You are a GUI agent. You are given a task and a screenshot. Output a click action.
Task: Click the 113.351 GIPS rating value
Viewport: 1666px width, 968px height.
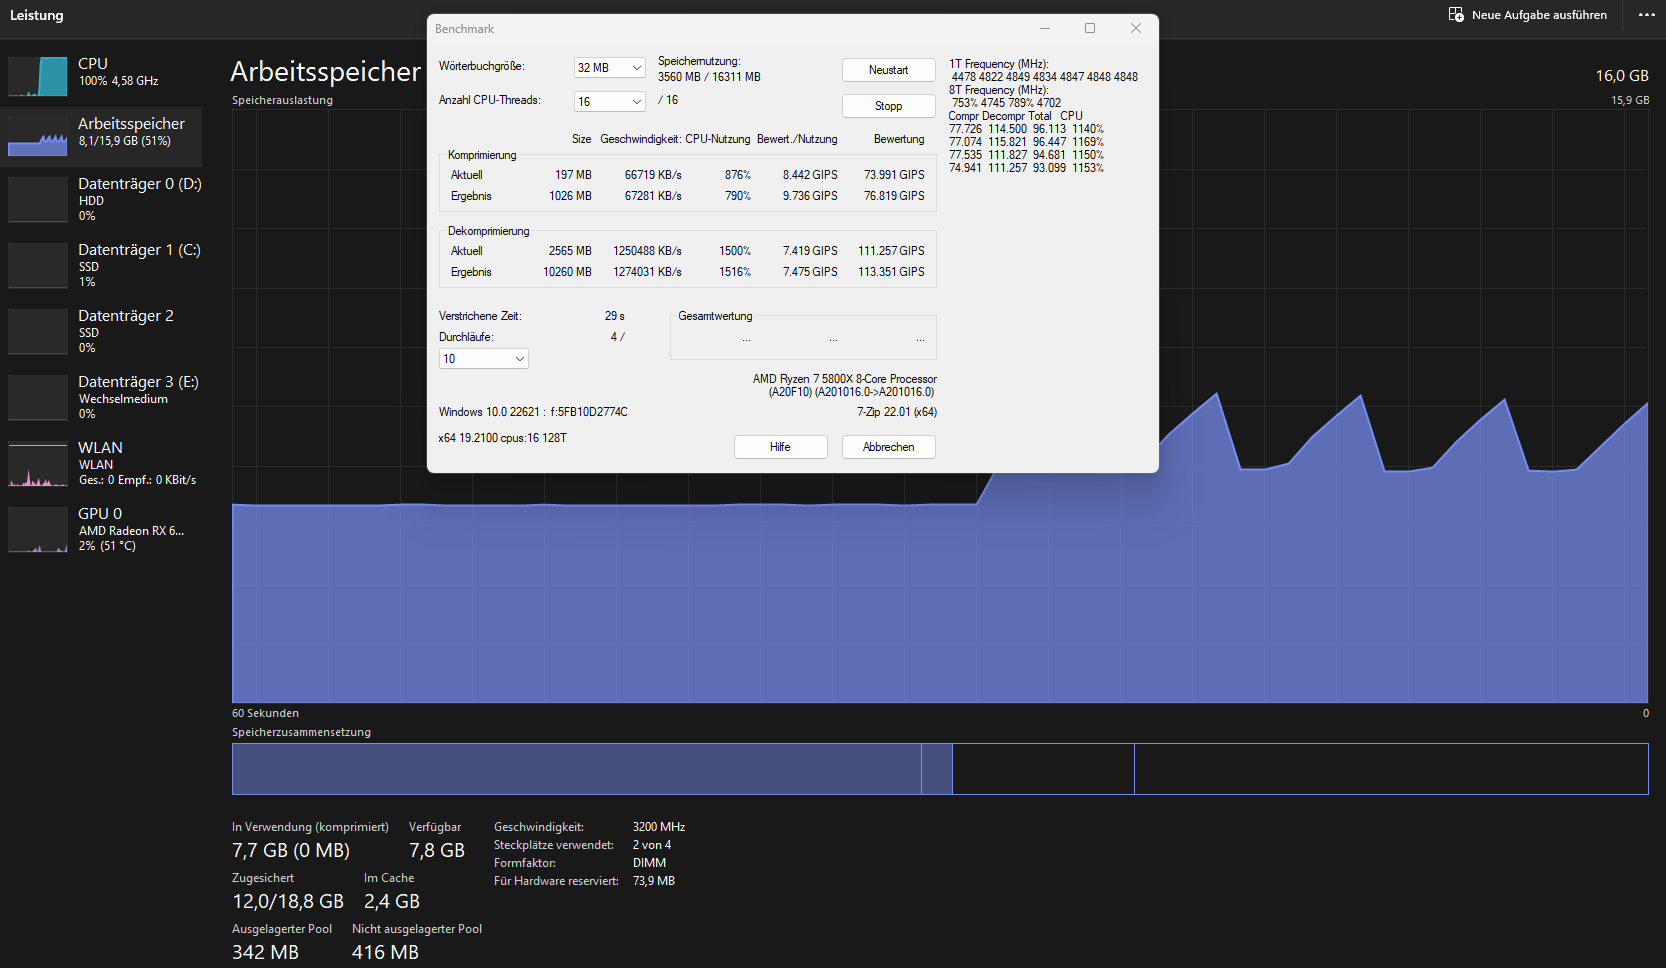(x=891, y=272)
